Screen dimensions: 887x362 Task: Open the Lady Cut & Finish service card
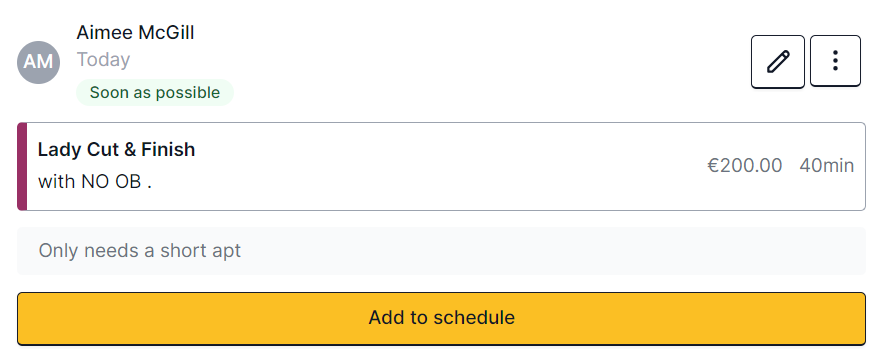pyautogui.click(x=441, y=166)
